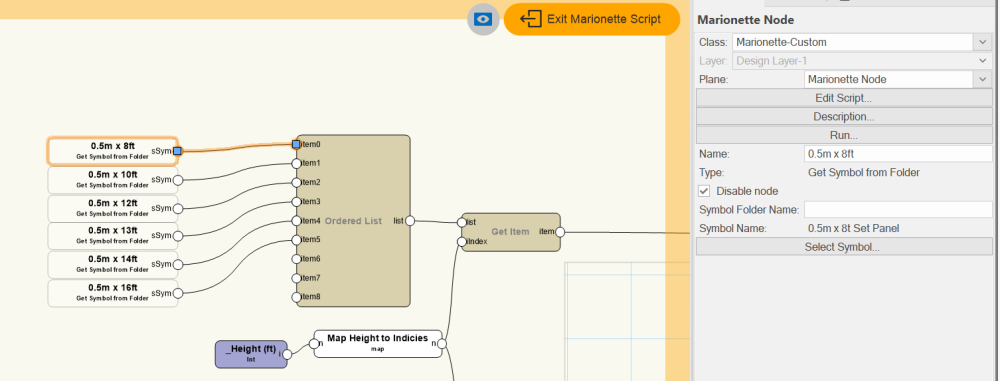Open the Class dropdown Marionette-Custom
The width and height of the screenshot is (1000, 381).
tap(862, 42)
